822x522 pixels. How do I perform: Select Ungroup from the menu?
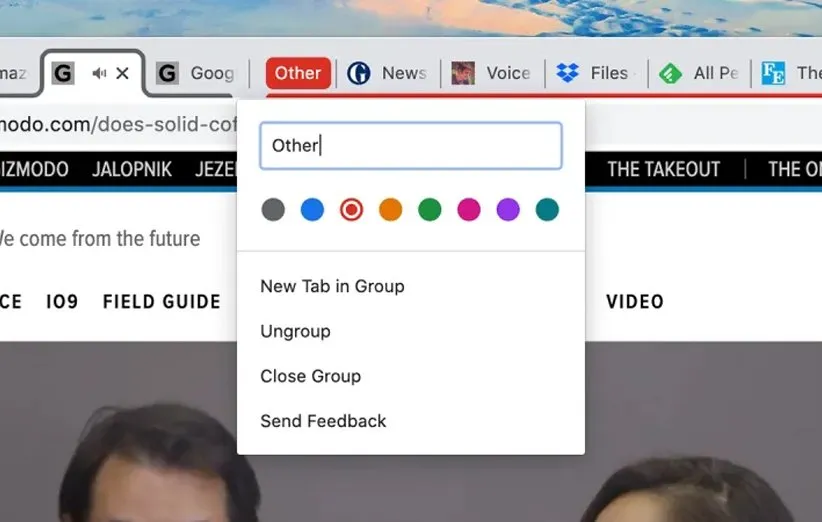295,331
